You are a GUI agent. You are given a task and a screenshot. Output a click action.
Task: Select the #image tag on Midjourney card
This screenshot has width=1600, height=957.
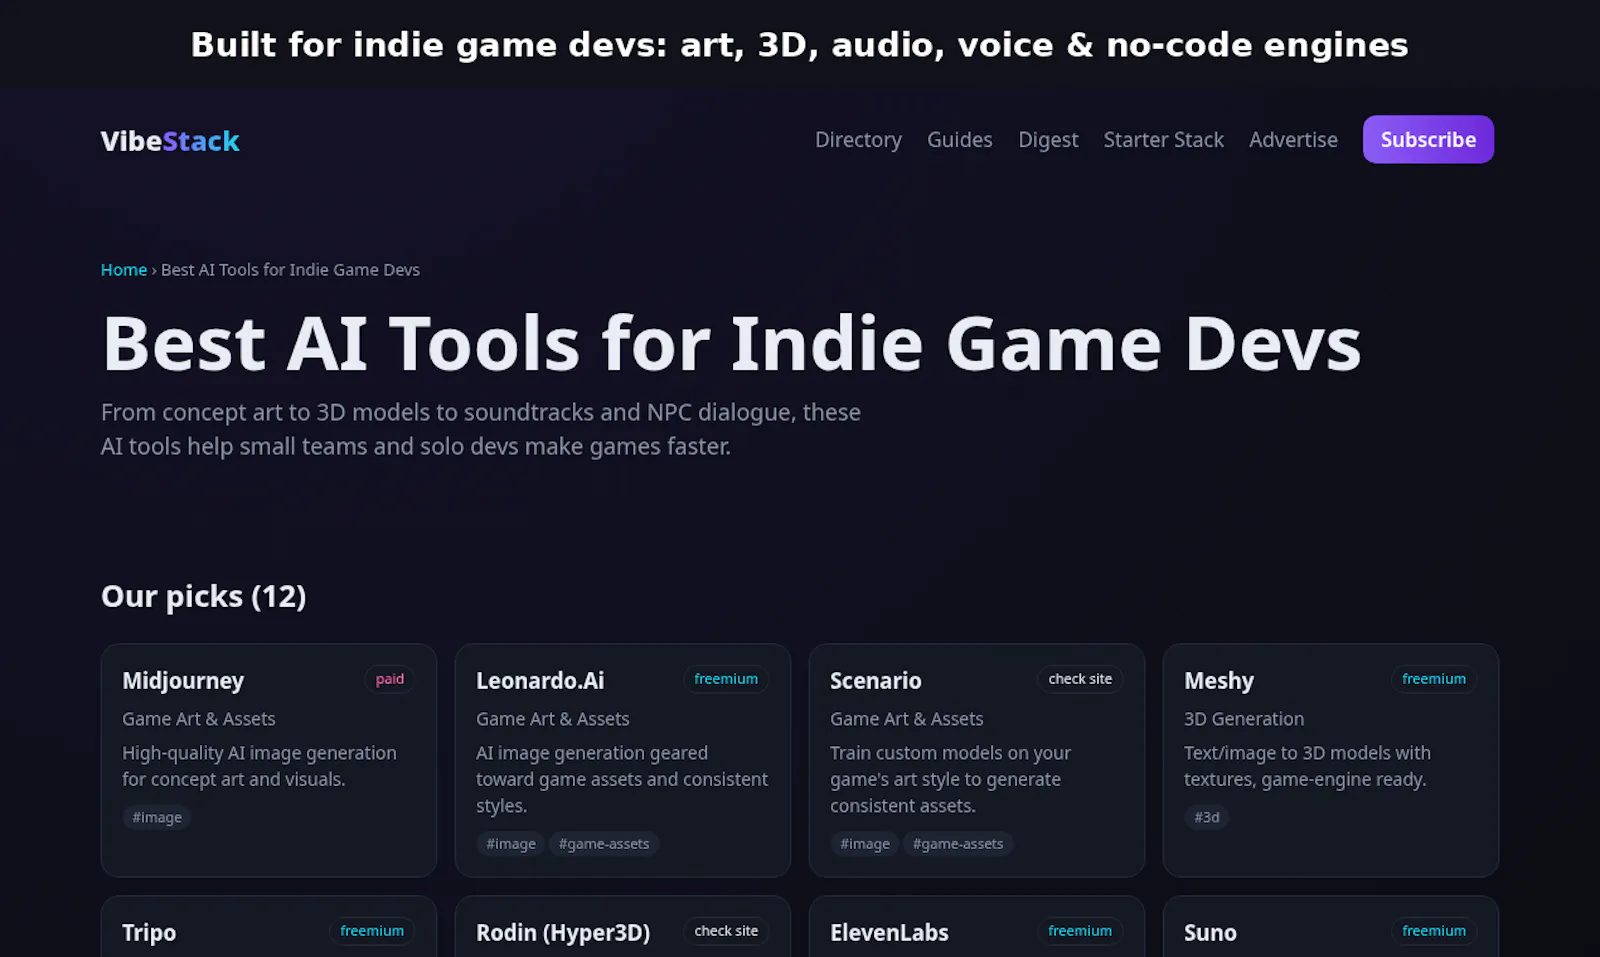[157, 817]
